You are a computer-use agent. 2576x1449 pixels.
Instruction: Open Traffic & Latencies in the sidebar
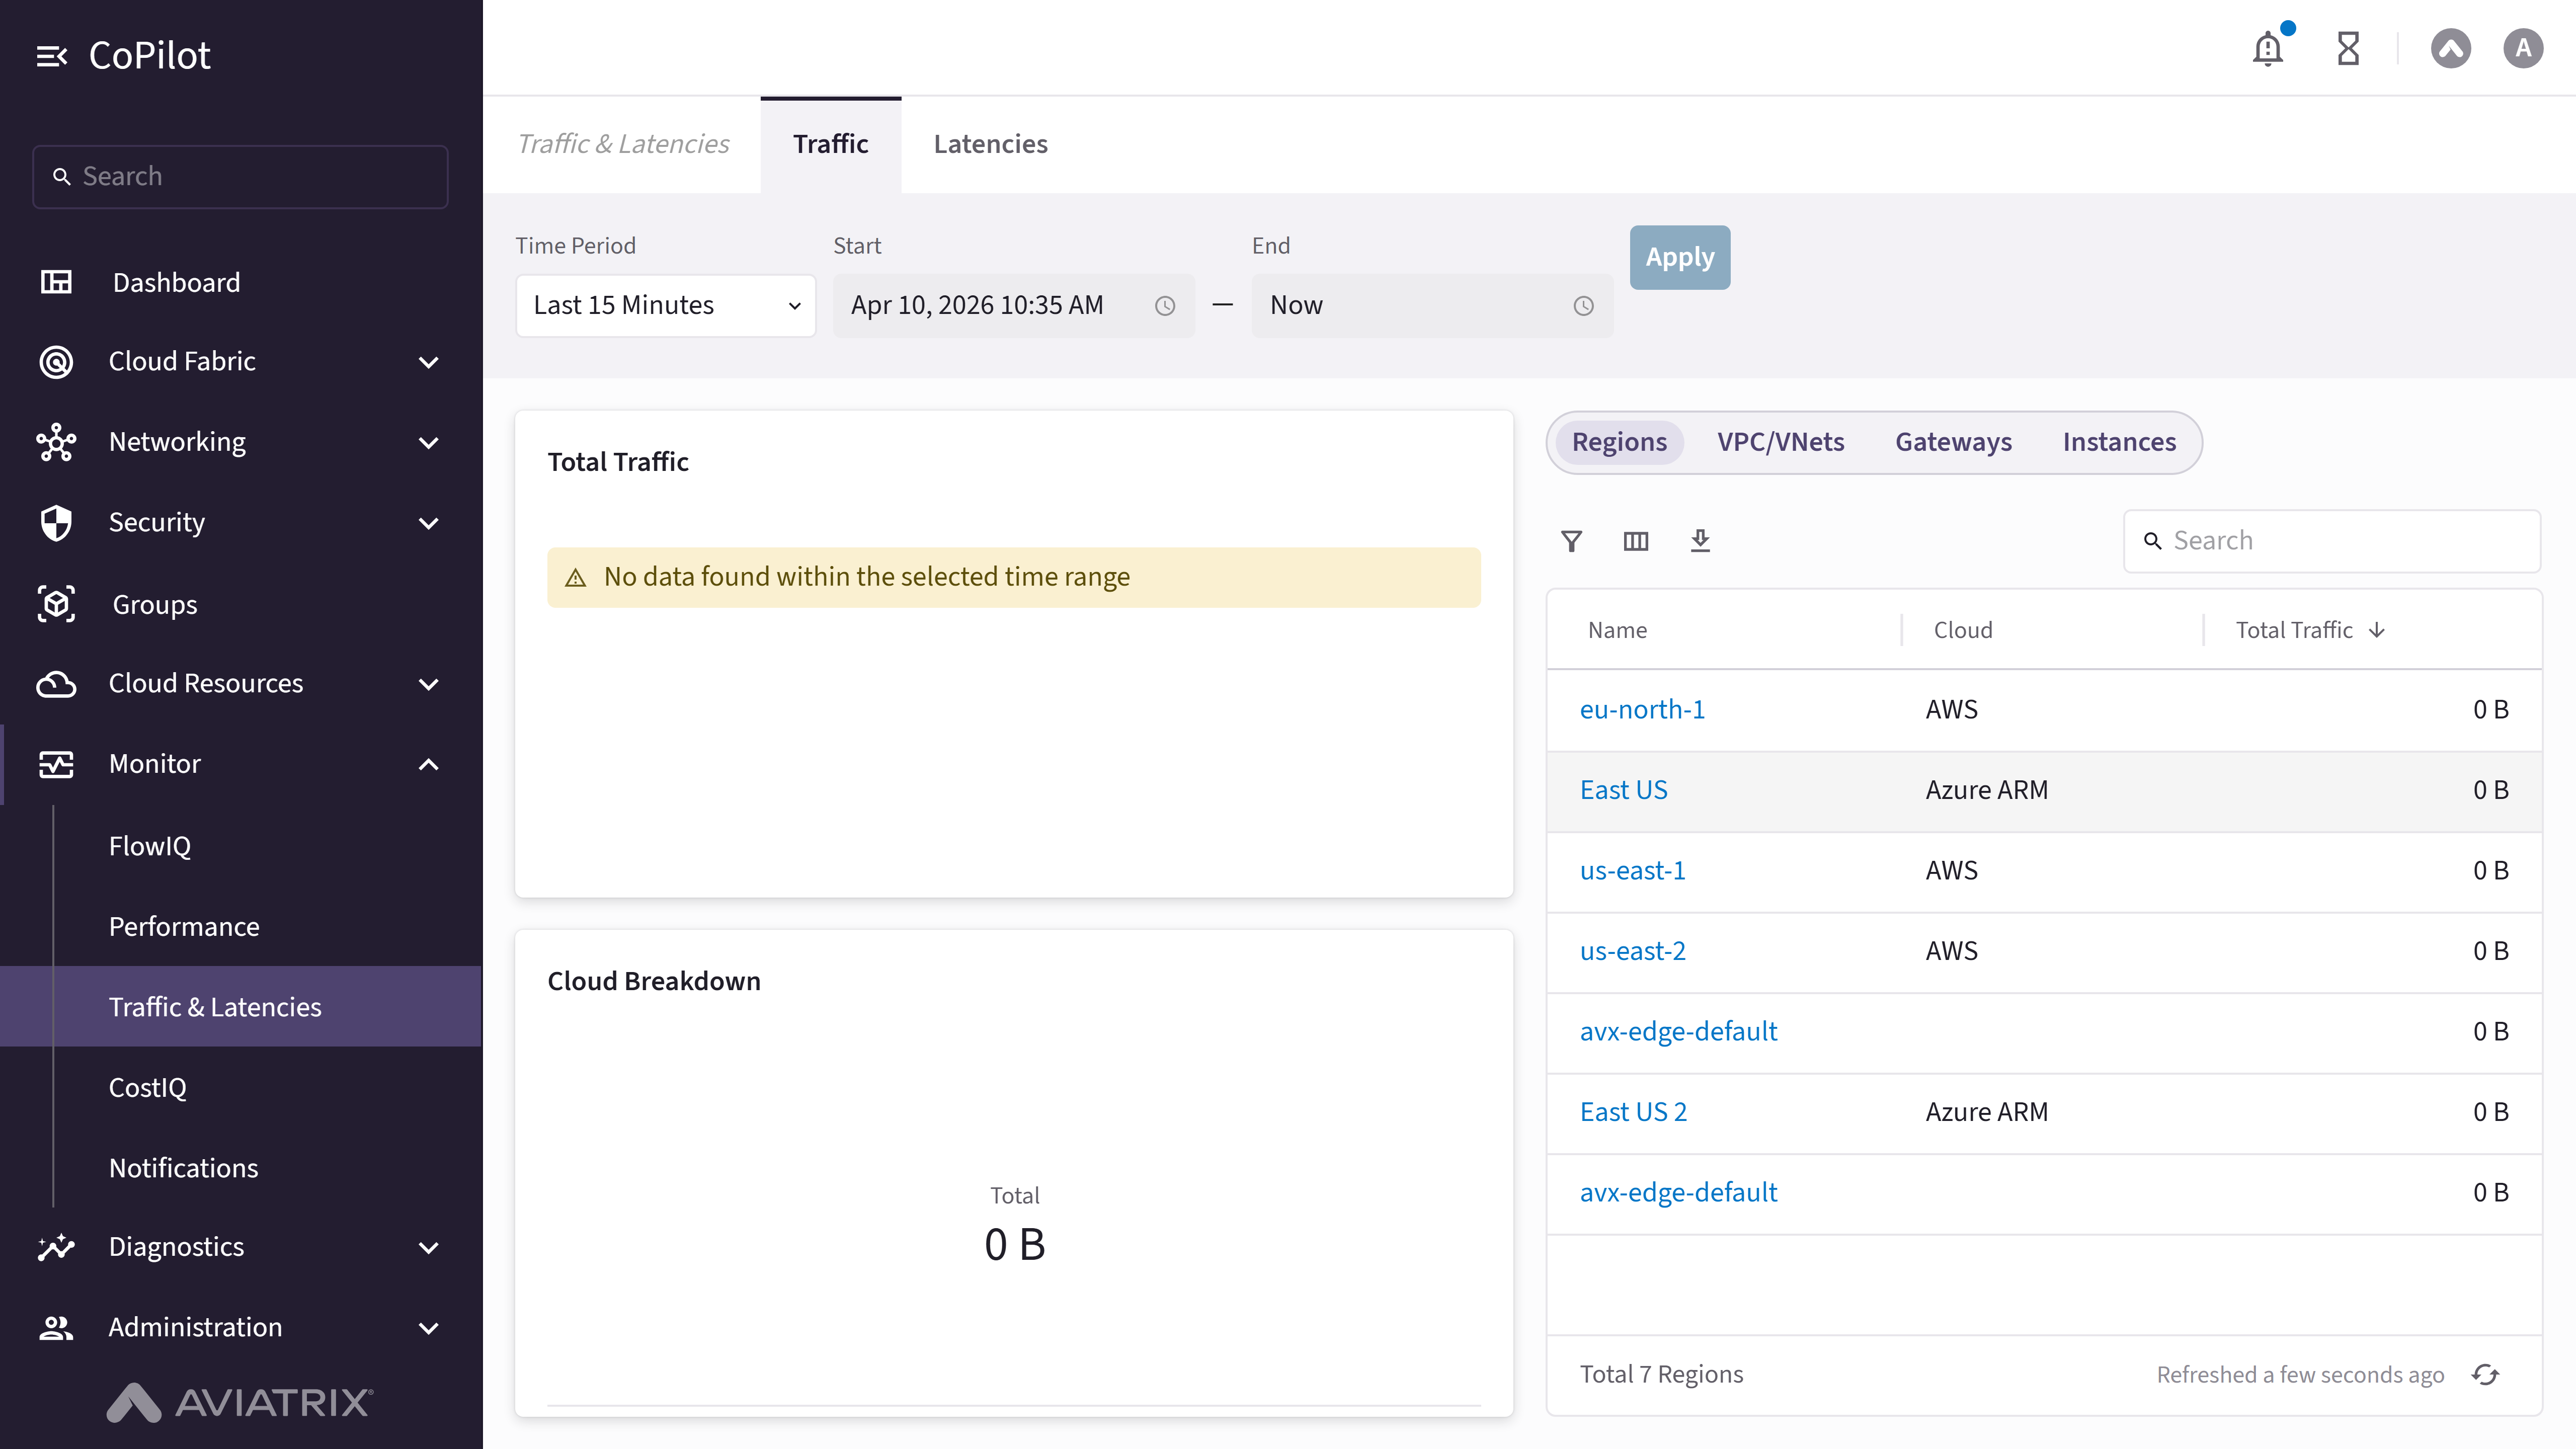[240, 1007]
